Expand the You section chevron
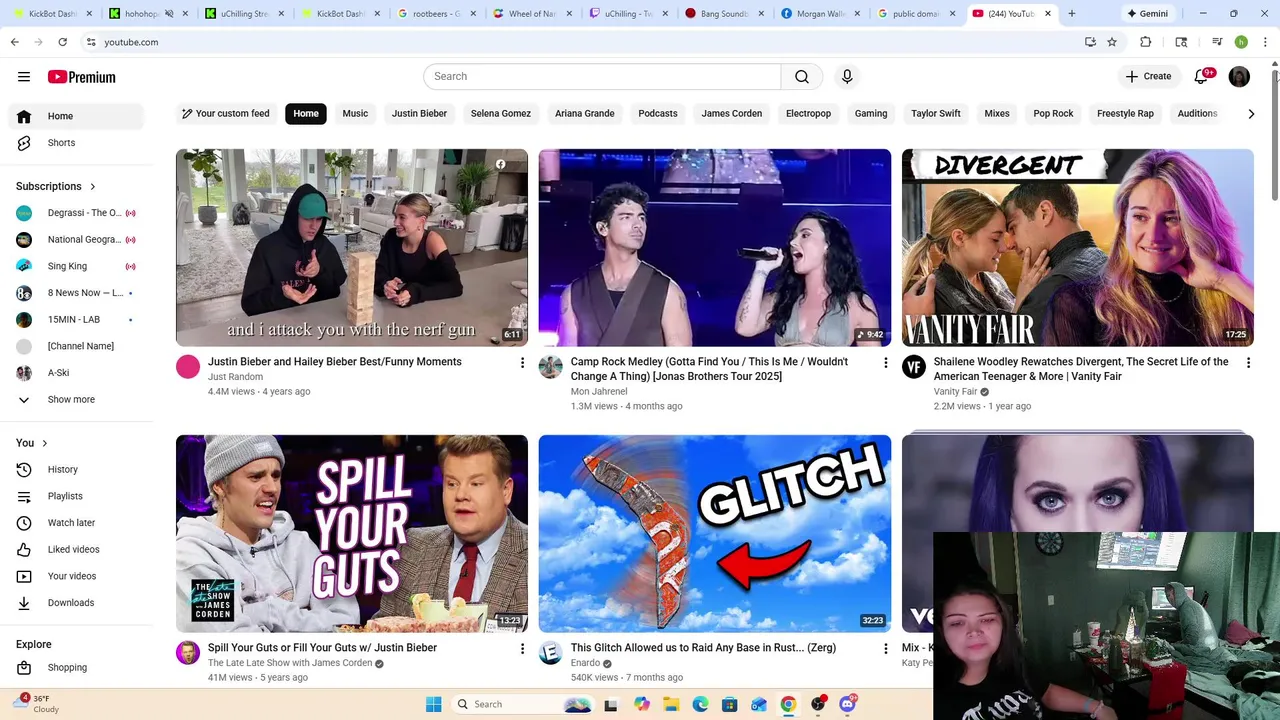 [44, 443]
